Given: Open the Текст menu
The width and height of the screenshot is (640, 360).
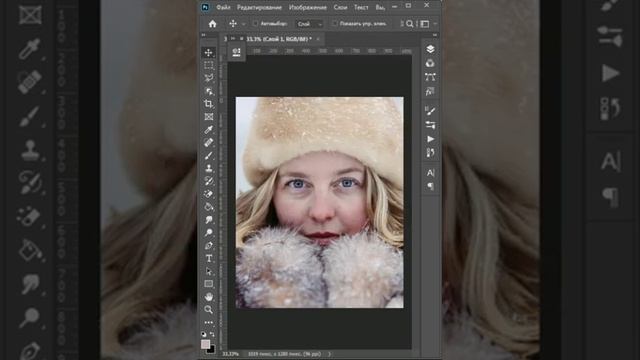Looking at the screenshot, I should (x=361, y=7).
